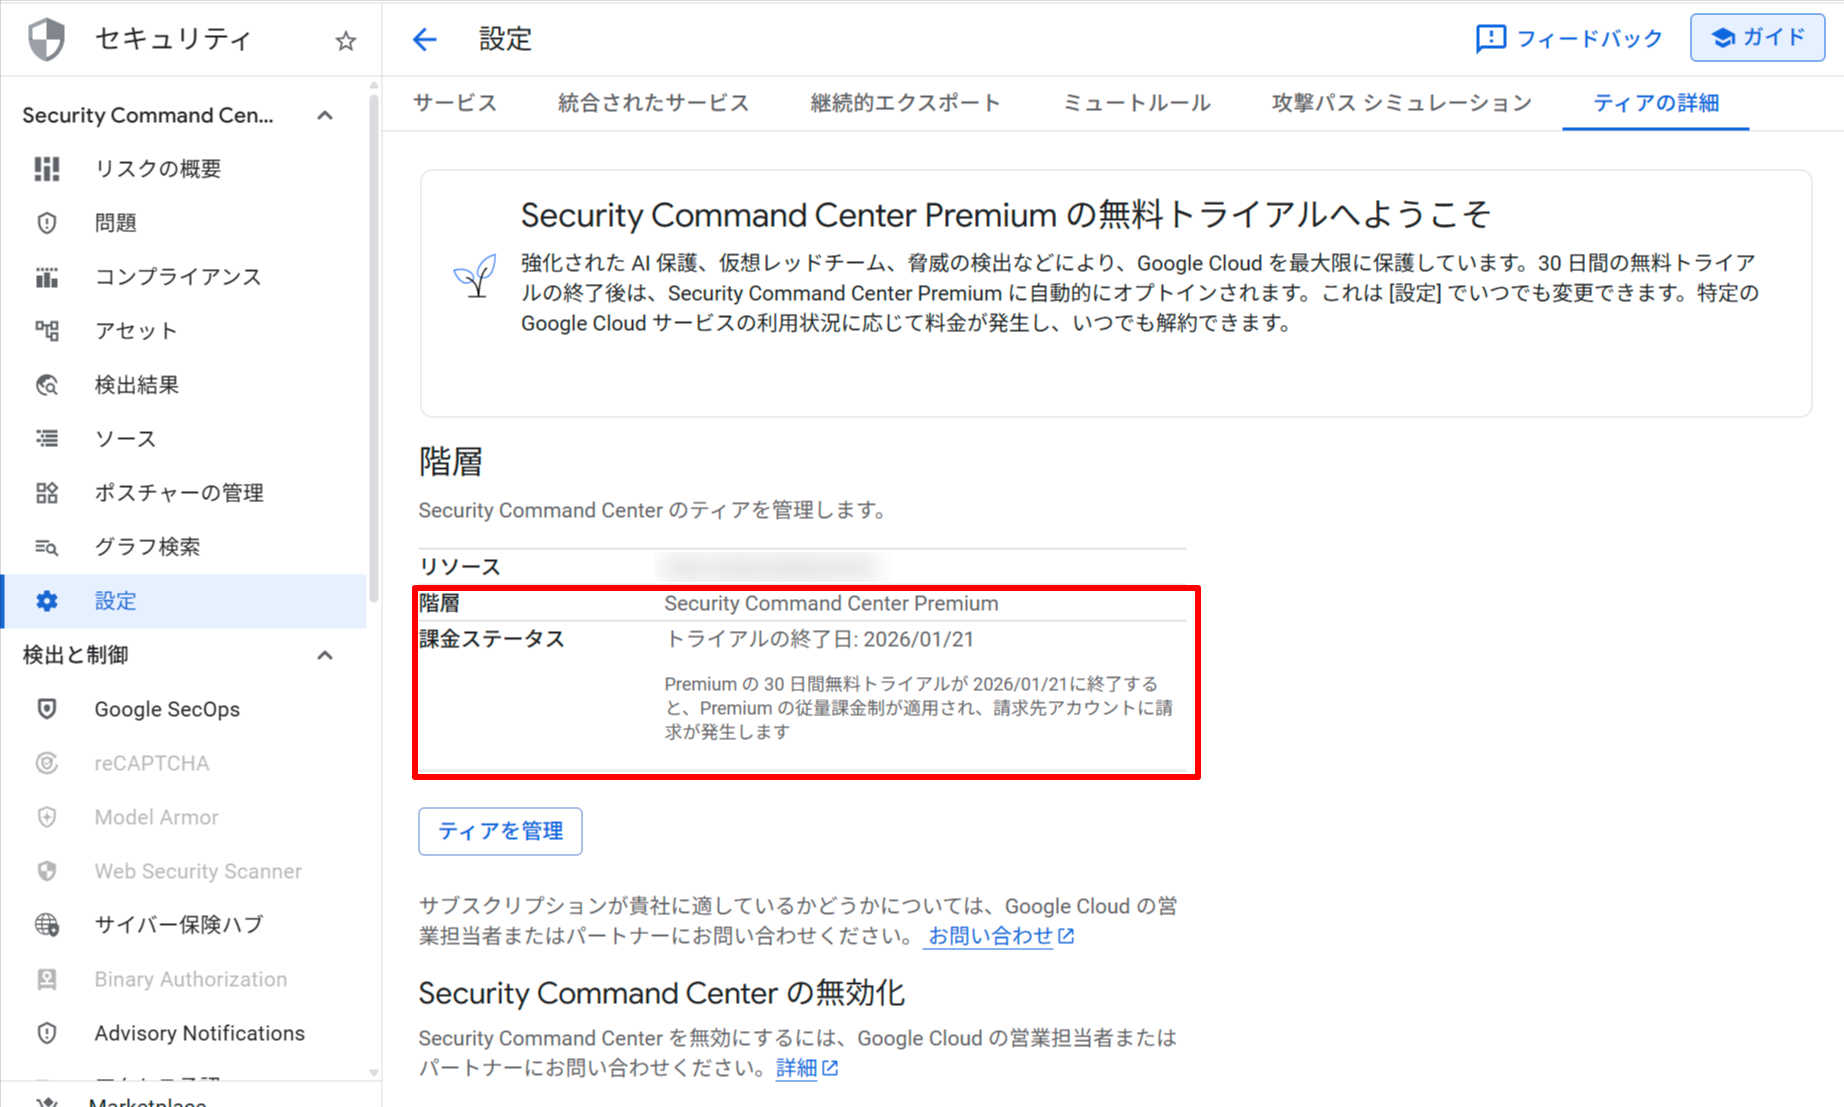The height and width of the screenshot is (1107, 1844).
Task: Click the Google SecOps shield icon
Action: tap(47, 709)
